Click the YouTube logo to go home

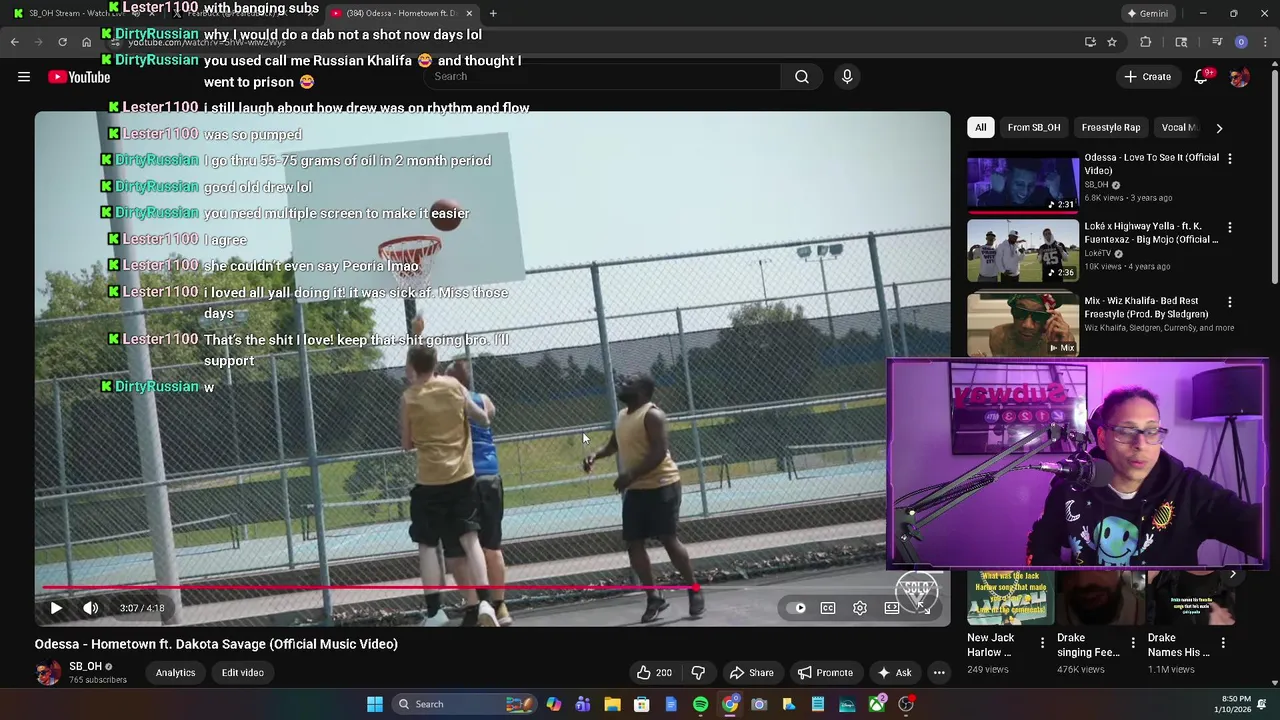79,77
